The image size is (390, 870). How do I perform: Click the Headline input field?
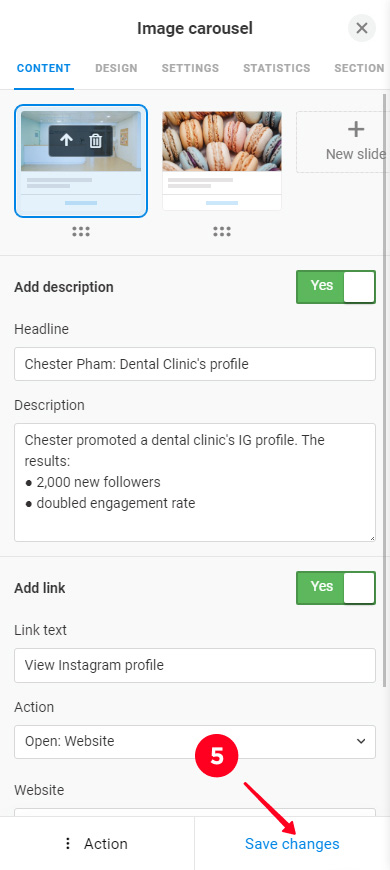195,364
